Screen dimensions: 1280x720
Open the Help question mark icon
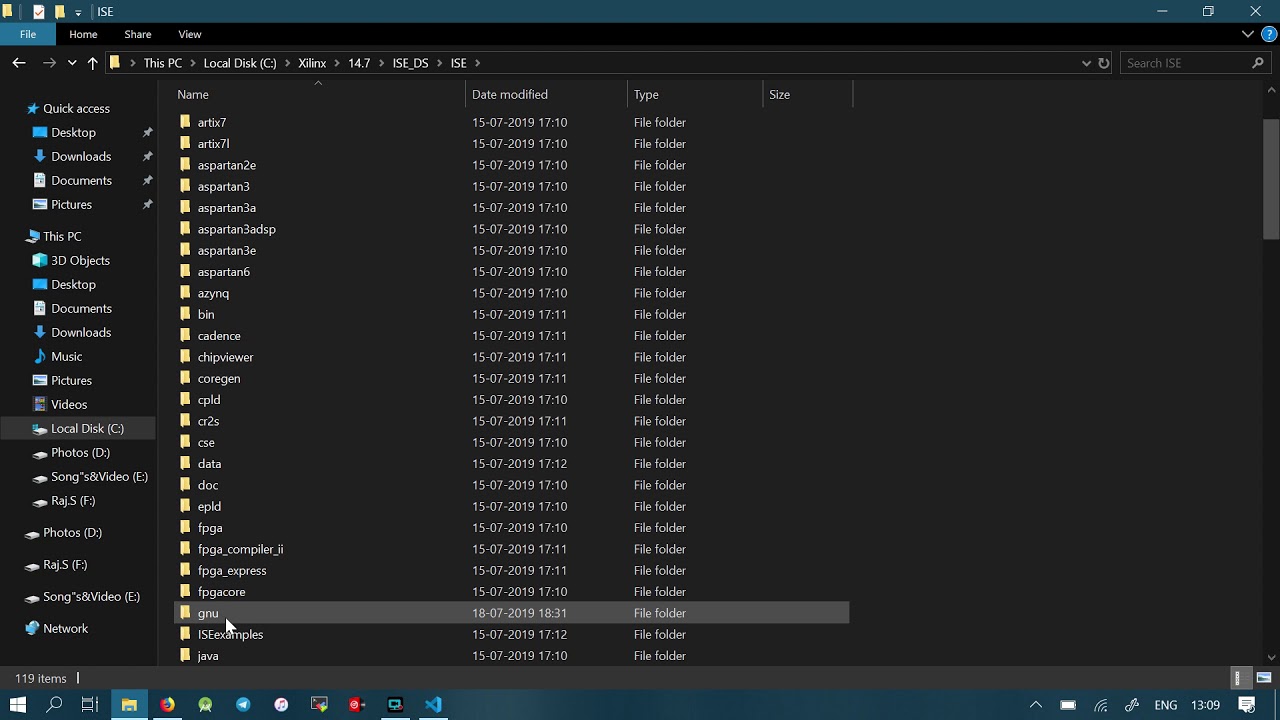click(1268, 34)
